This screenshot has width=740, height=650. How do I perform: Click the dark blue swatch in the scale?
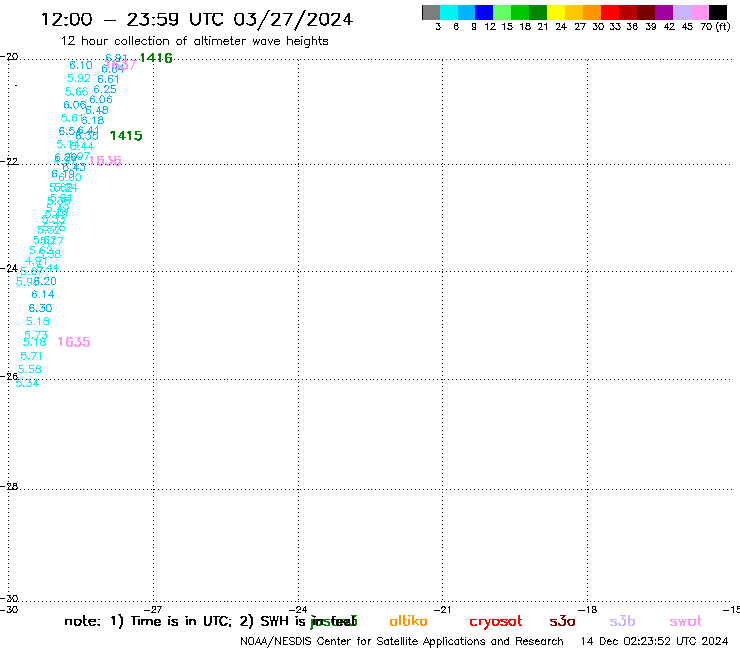pos(484,12)
